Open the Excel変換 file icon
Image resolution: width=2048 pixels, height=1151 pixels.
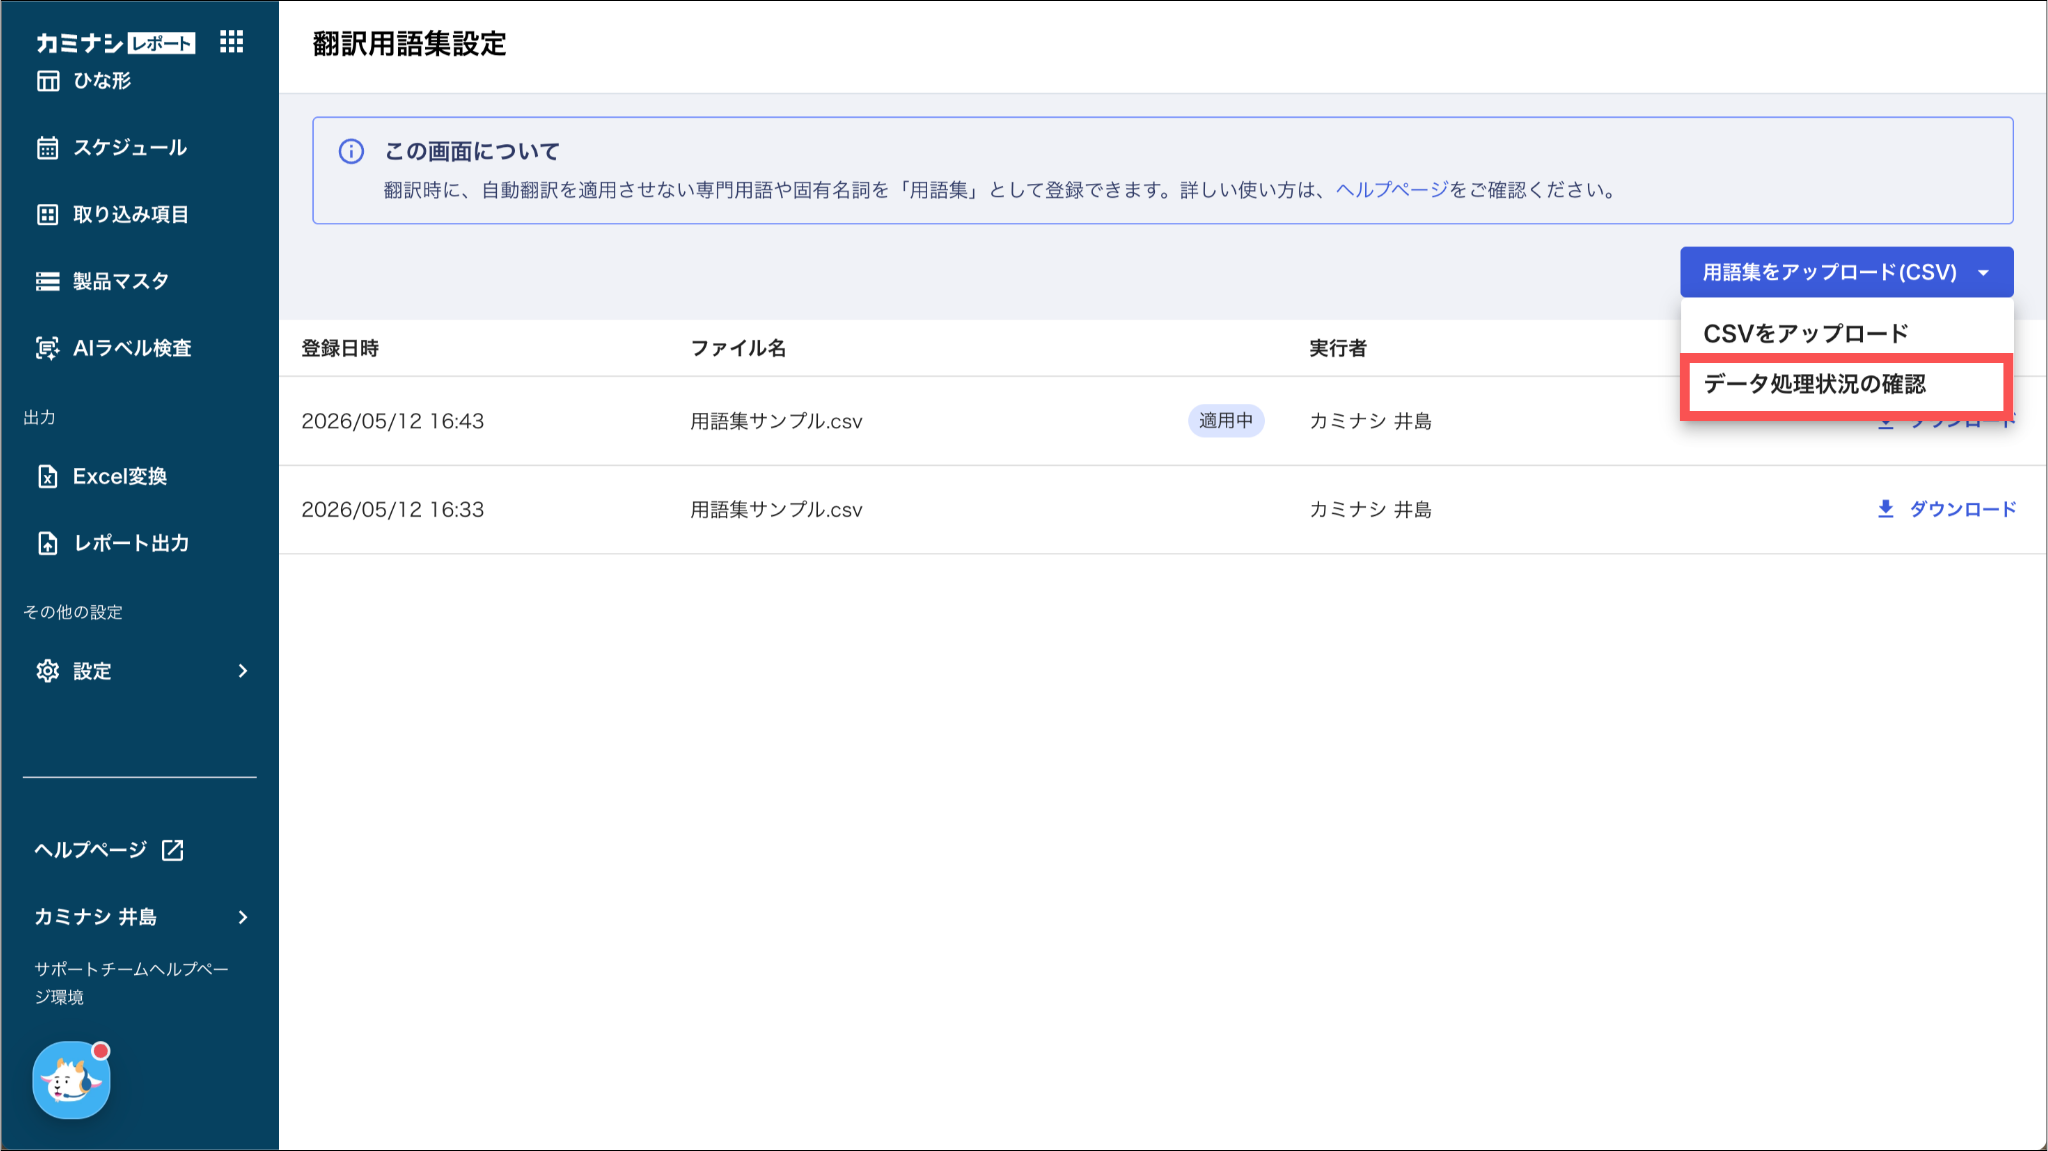point(48,477)
